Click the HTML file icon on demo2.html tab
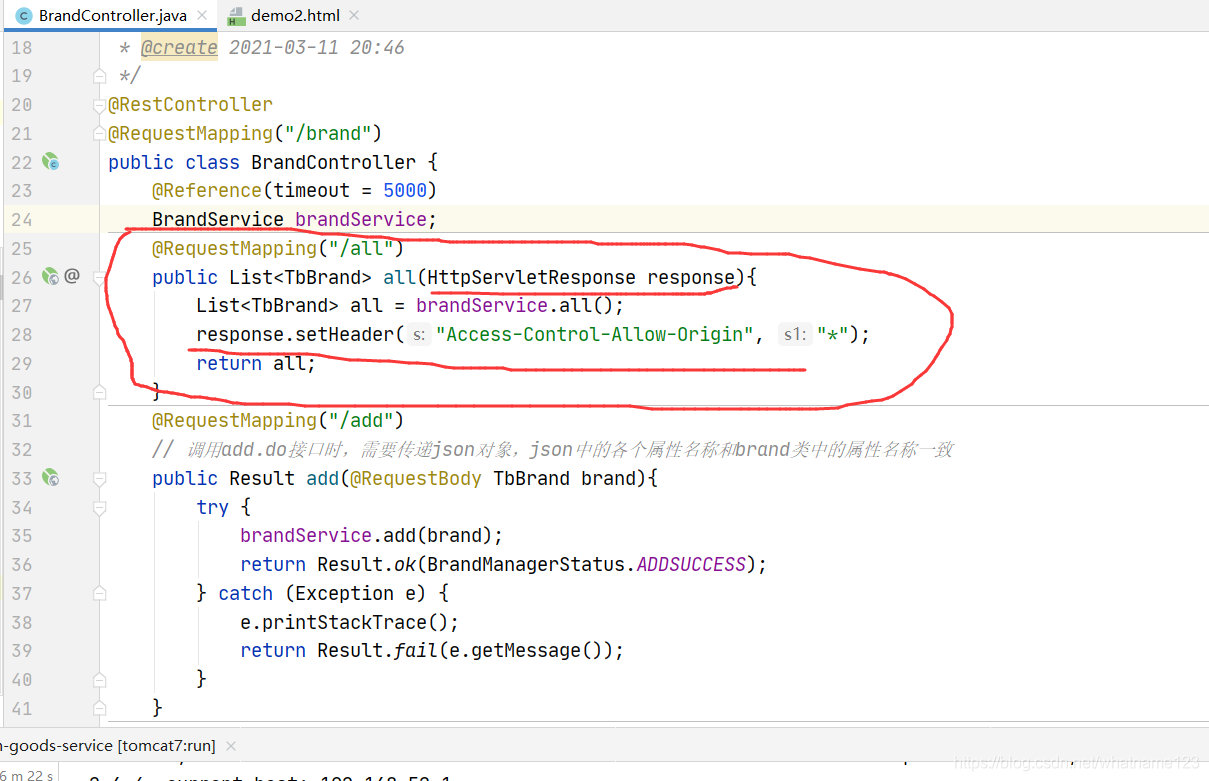 pyautogui.click(x=235, y=15)
